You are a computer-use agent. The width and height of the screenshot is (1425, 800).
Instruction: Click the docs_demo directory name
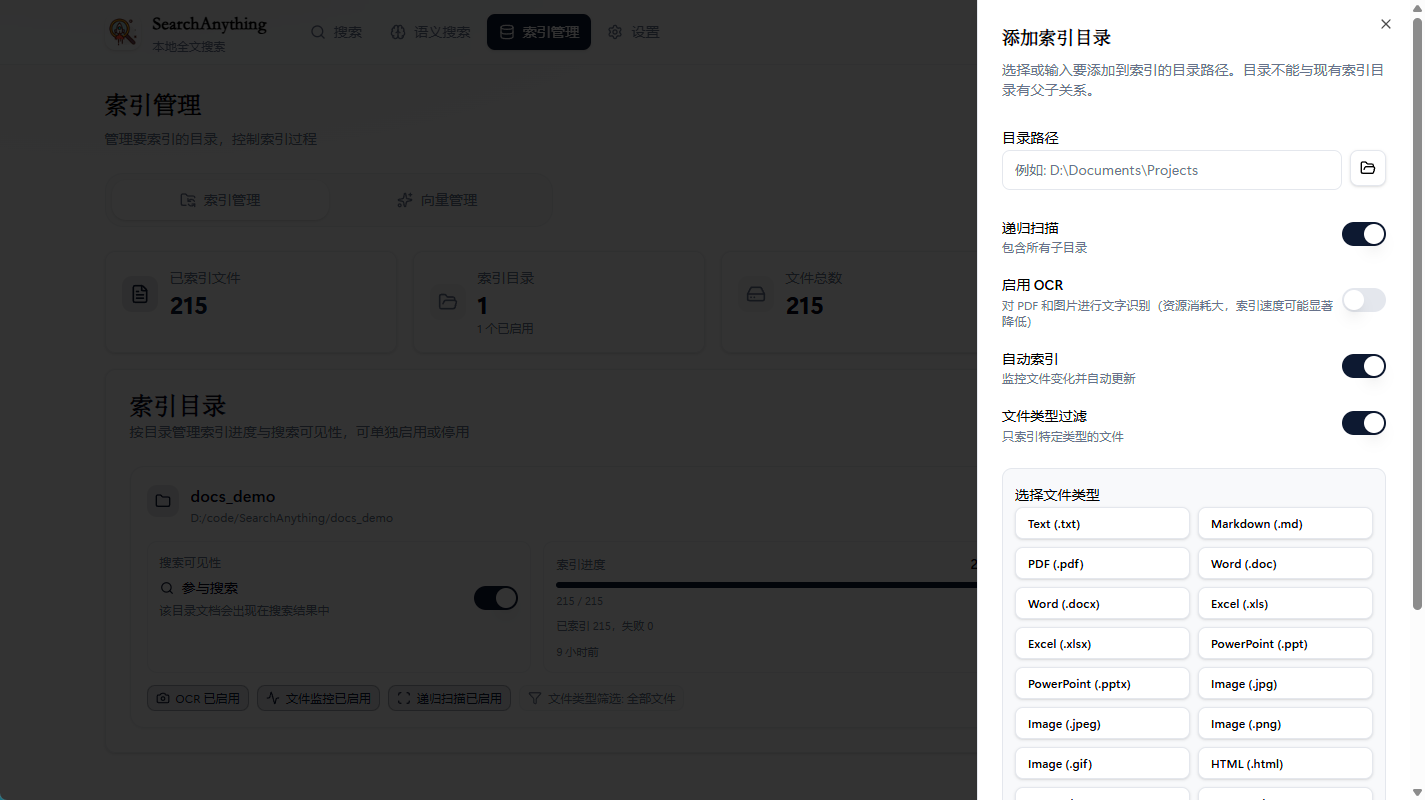[232, 497]
